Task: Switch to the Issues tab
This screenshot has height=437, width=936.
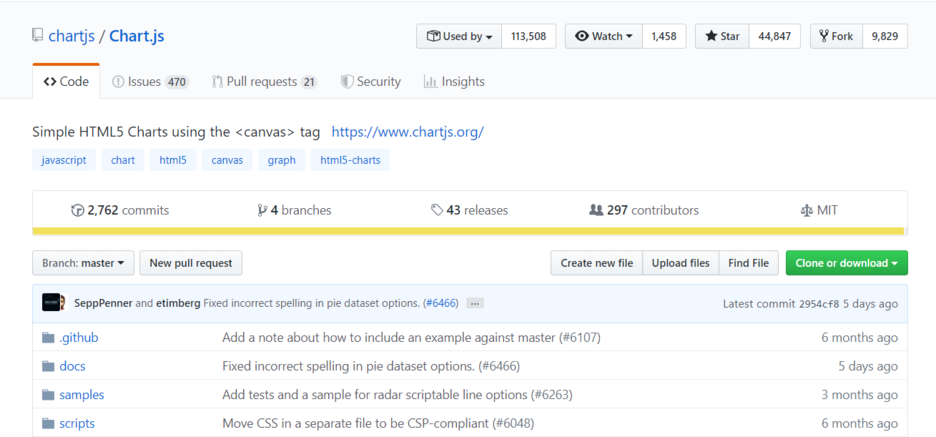Action: point(150,82)
